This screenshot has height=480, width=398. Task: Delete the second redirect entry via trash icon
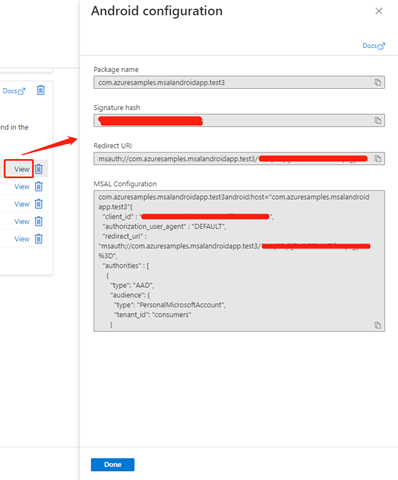coord(39,186)
